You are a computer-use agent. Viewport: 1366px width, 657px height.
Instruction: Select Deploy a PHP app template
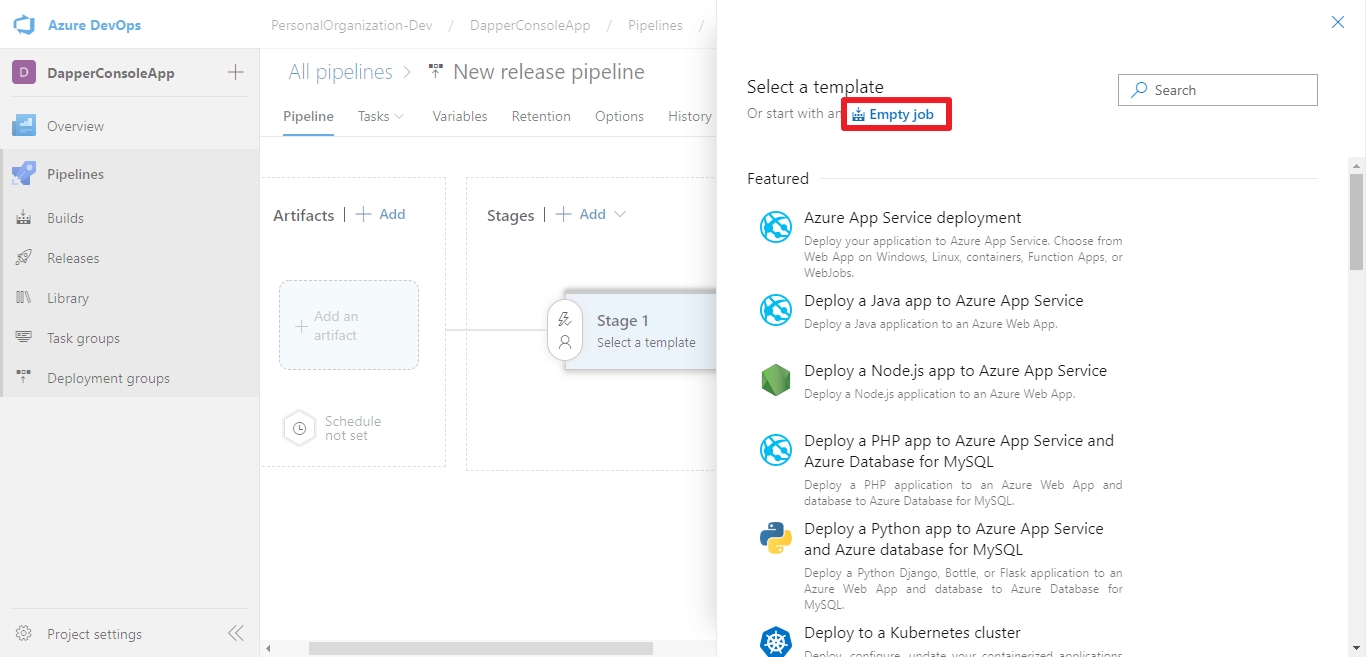point(941,469)
